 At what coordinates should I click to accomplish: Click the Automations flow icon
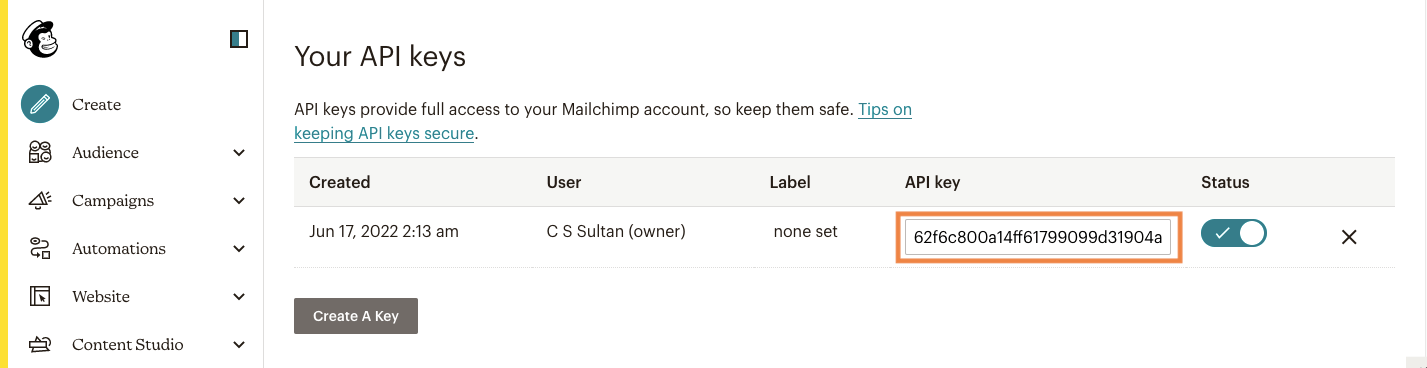tap(40, 248)
